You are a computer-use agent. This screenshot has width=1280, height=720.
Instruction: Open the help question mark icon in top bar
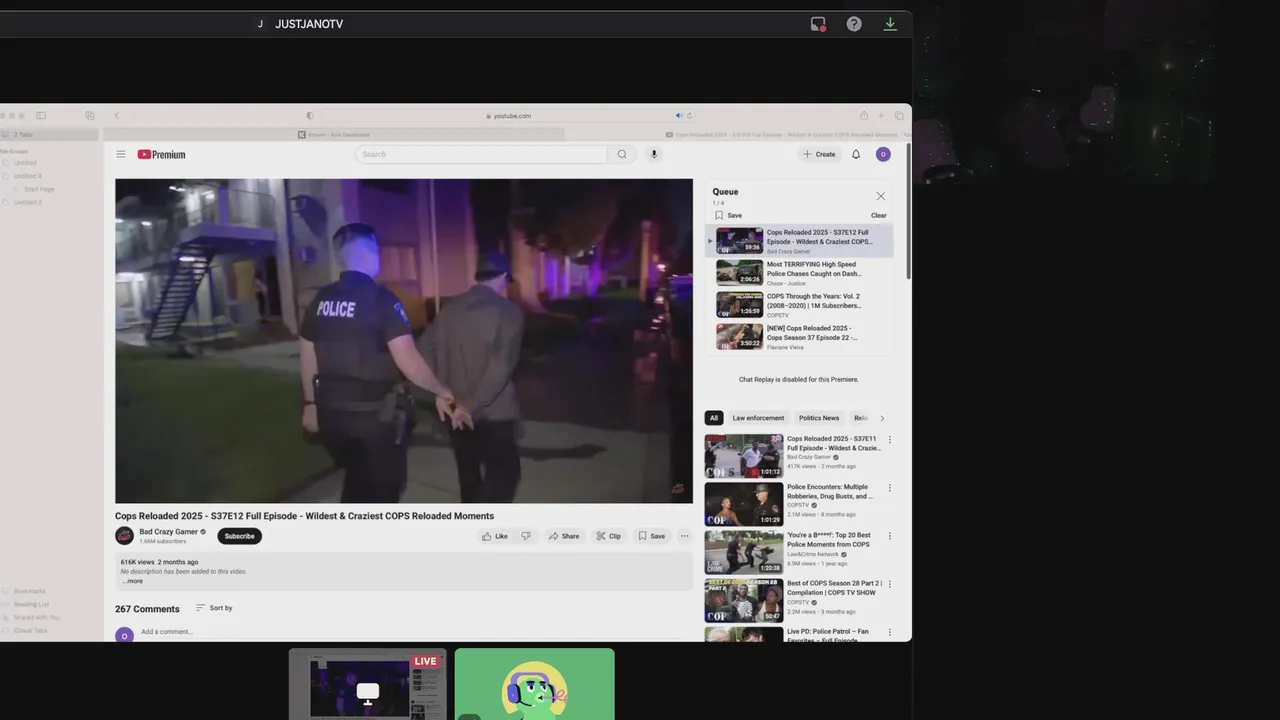(854, 24)
